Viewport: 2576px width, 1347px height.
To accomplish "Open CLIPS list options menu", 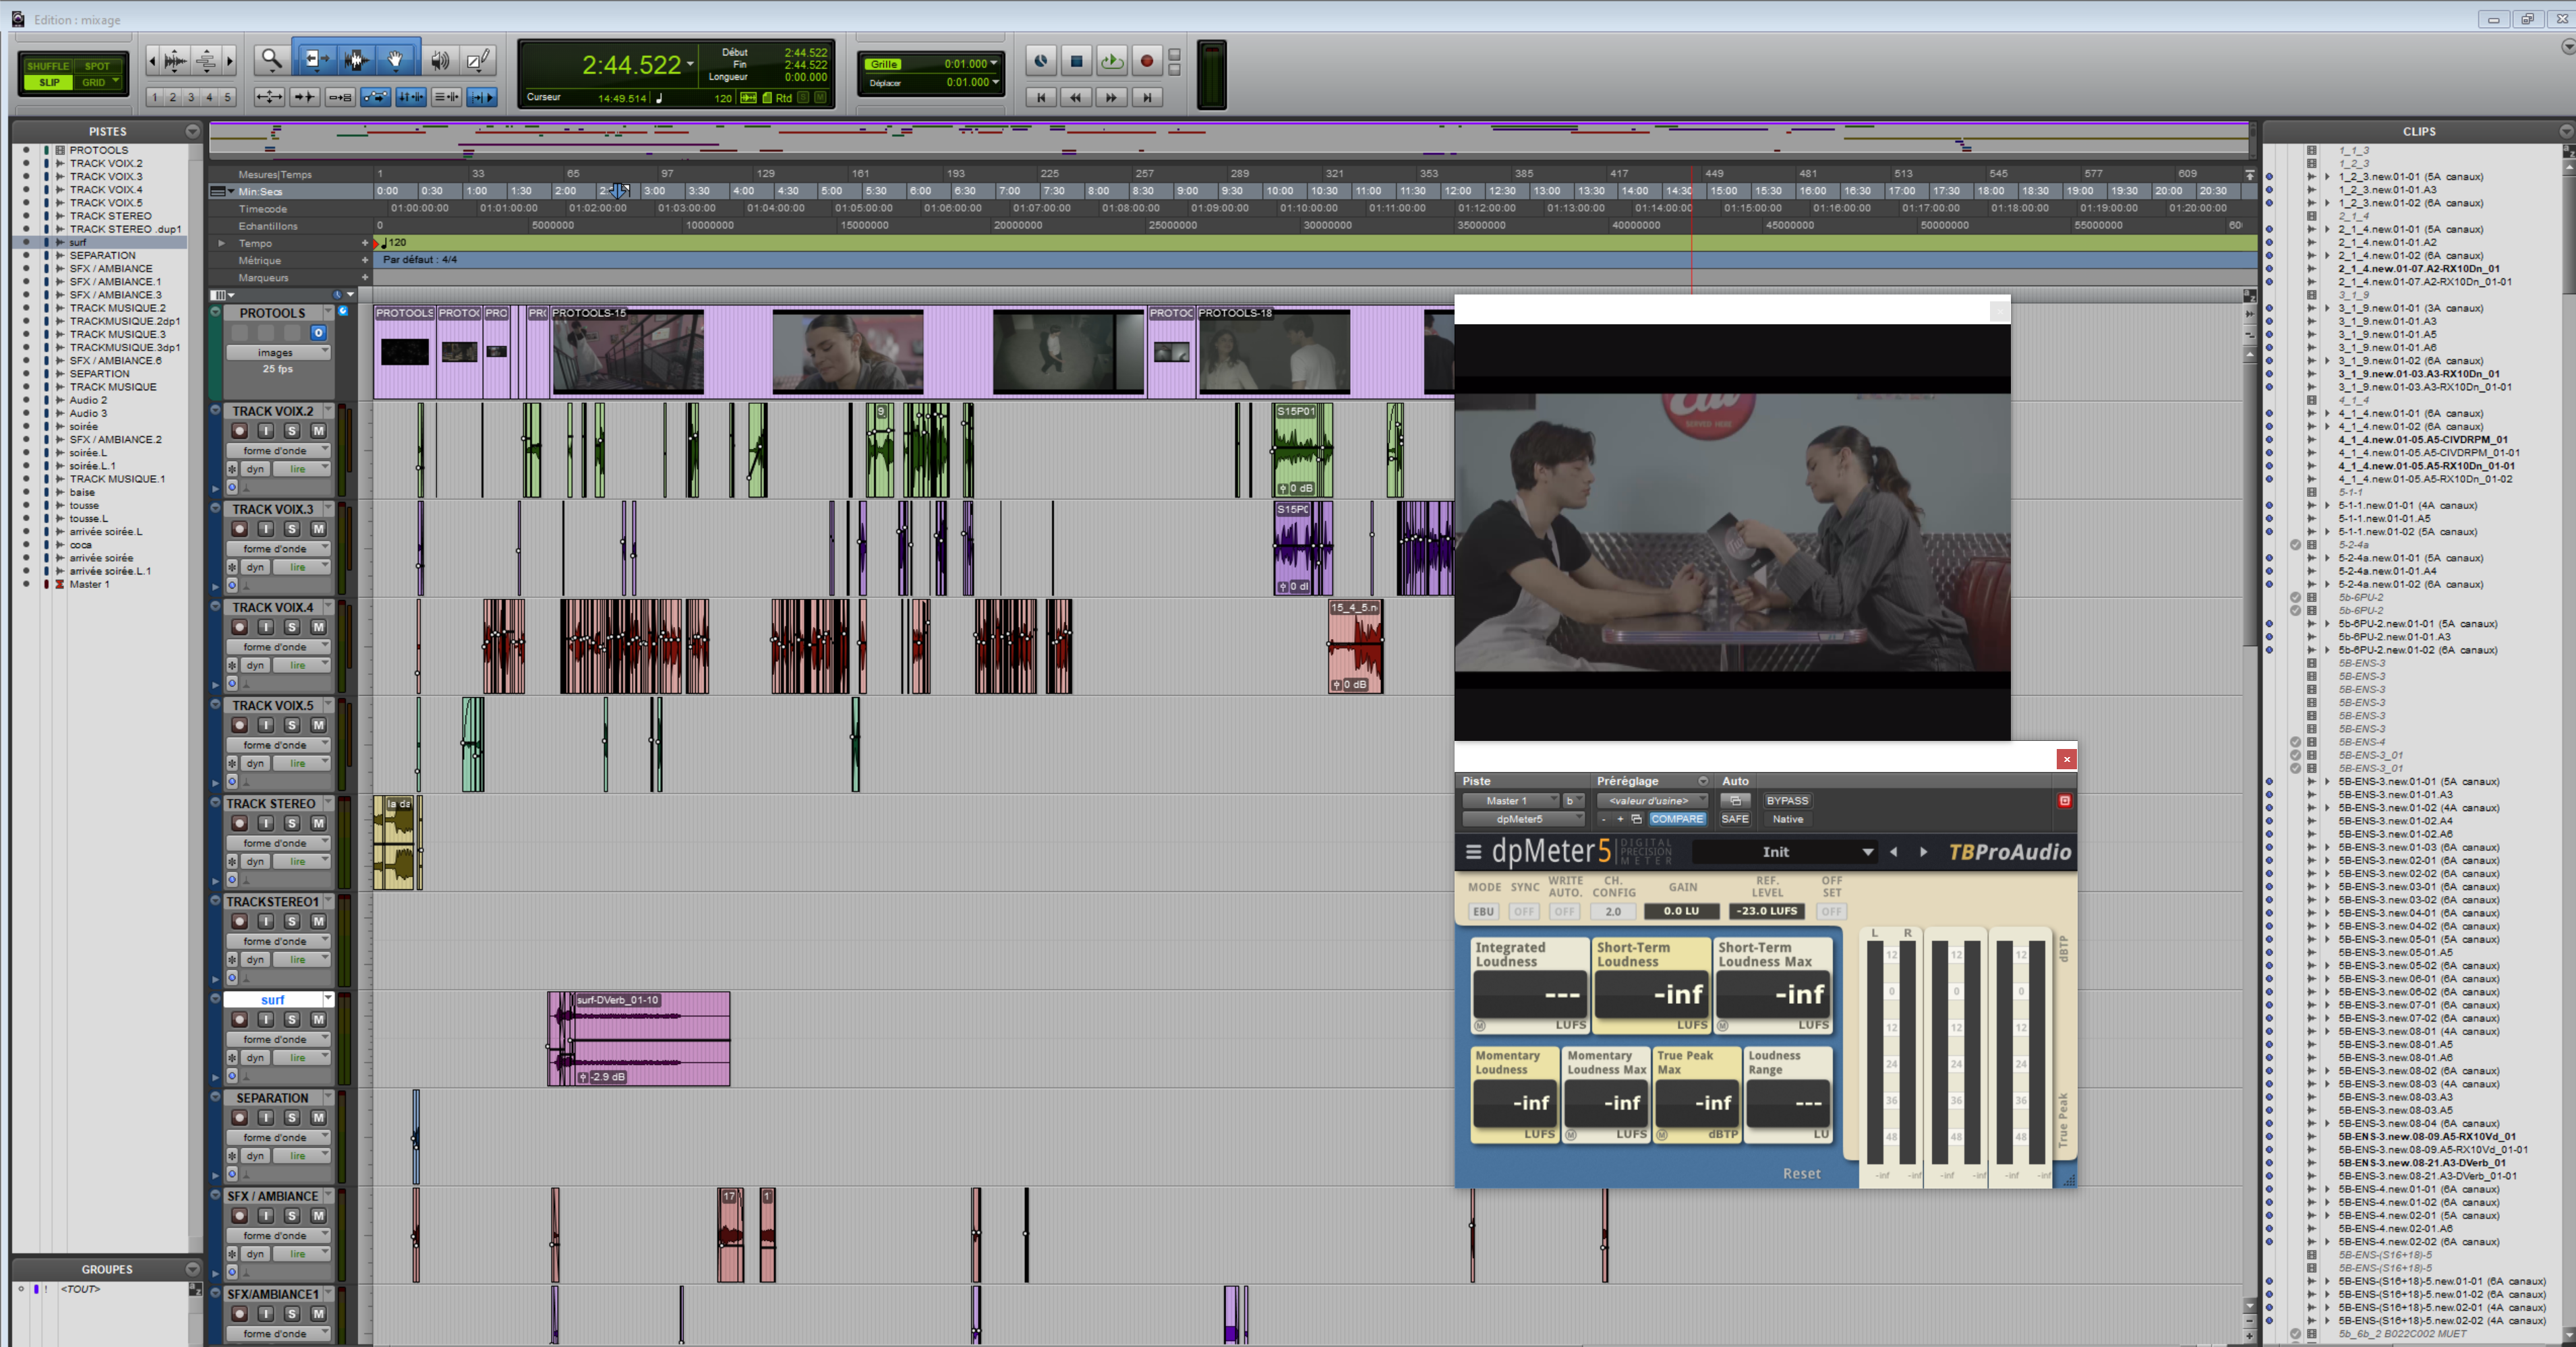I will (2566, 131).
